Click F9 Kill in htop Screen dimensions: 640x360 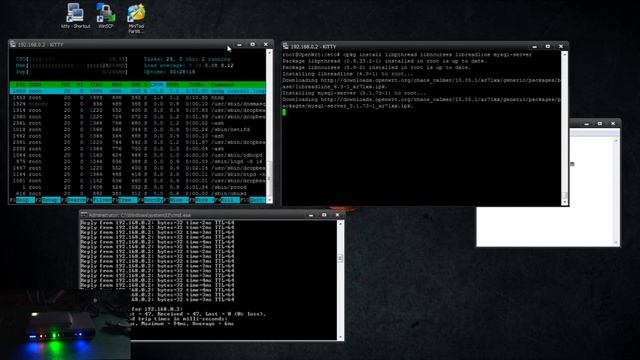228,200
